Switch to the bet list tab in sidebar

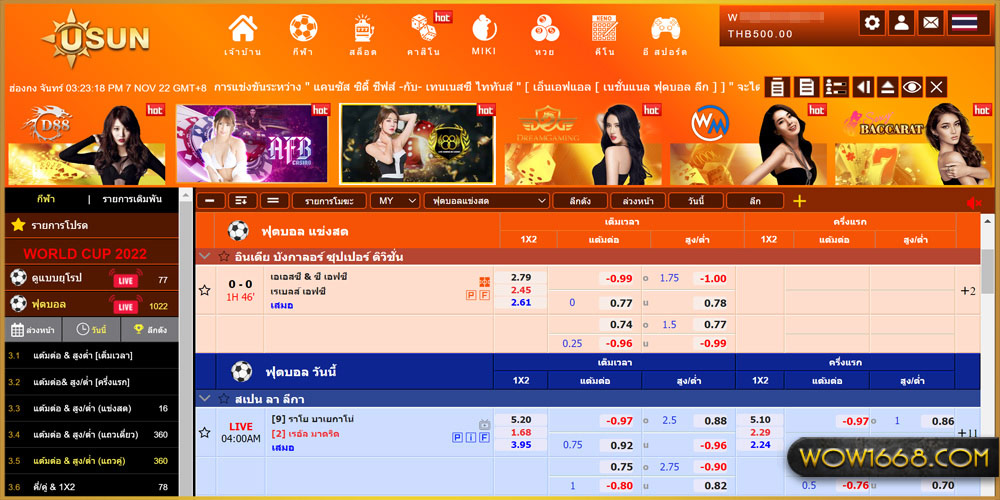[132, 199]
